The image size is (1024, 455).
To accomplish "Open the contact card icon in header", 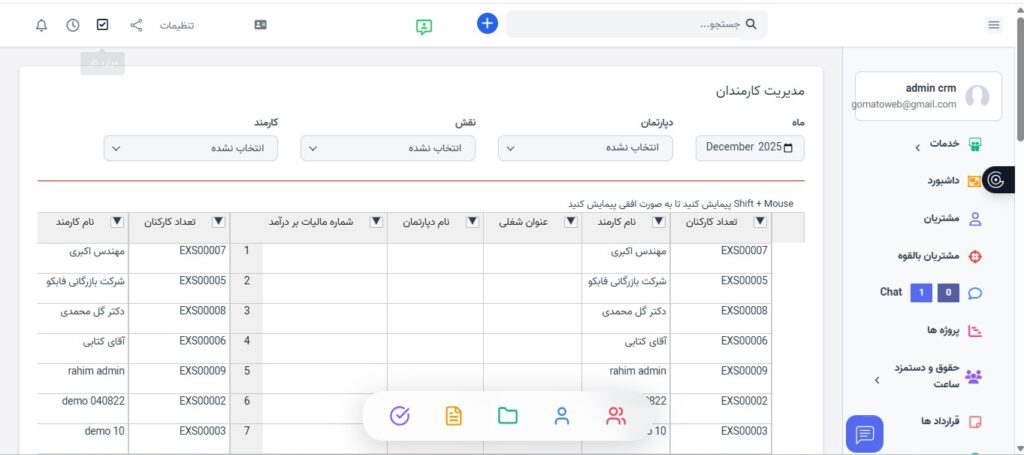I will point(261,25).
